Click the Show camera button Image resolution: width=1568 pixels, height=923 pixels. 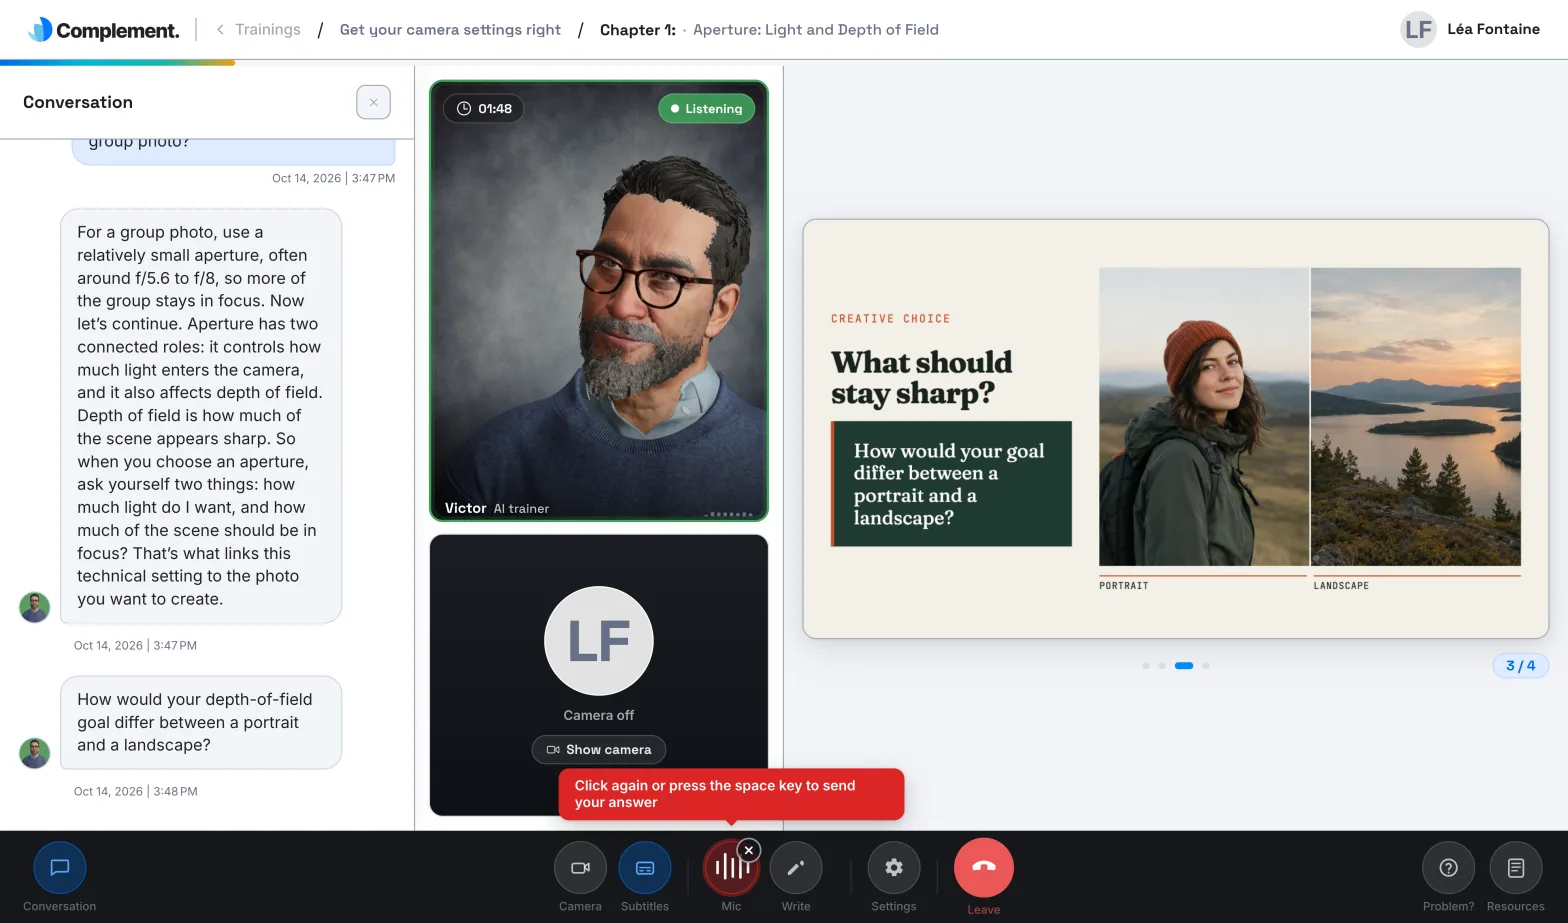tap(599, 749)
